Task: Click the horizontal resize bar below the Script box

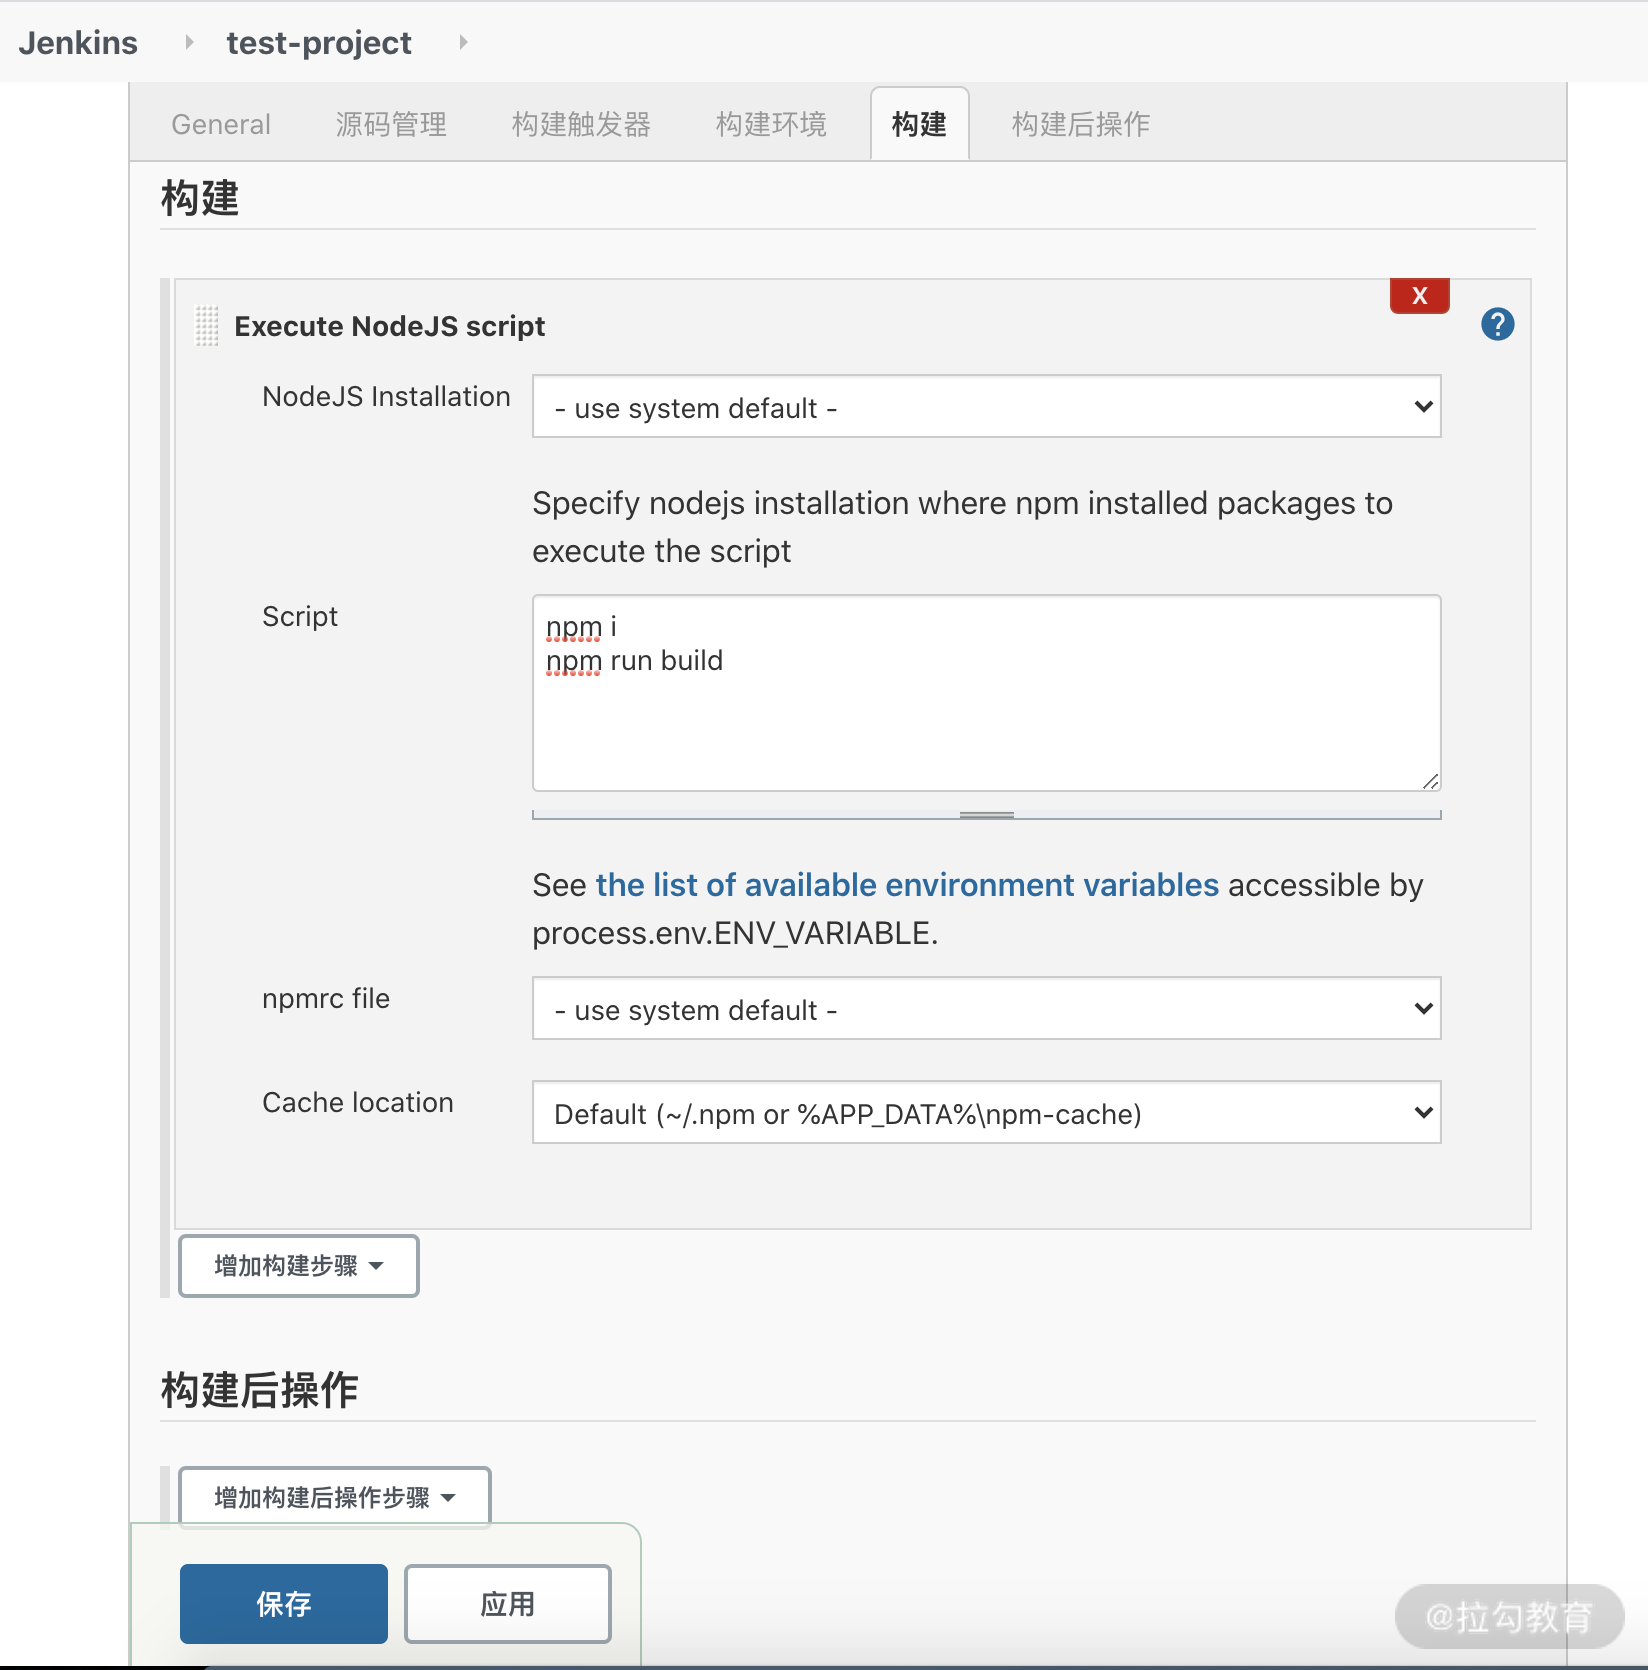Action: 986,815
